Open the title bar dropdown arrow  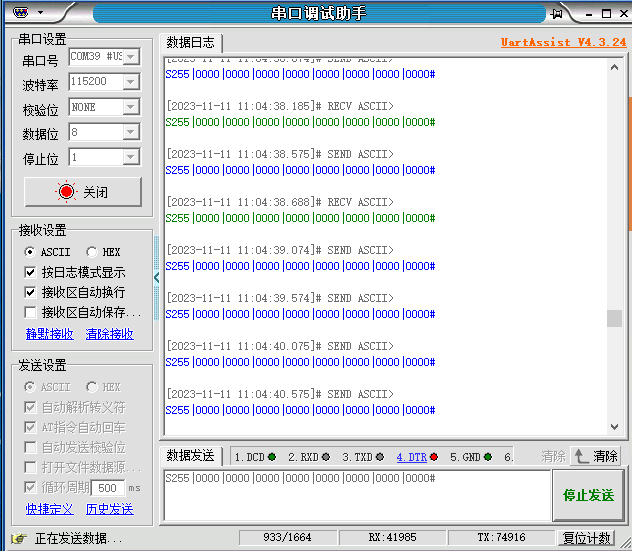click(40, 12)
